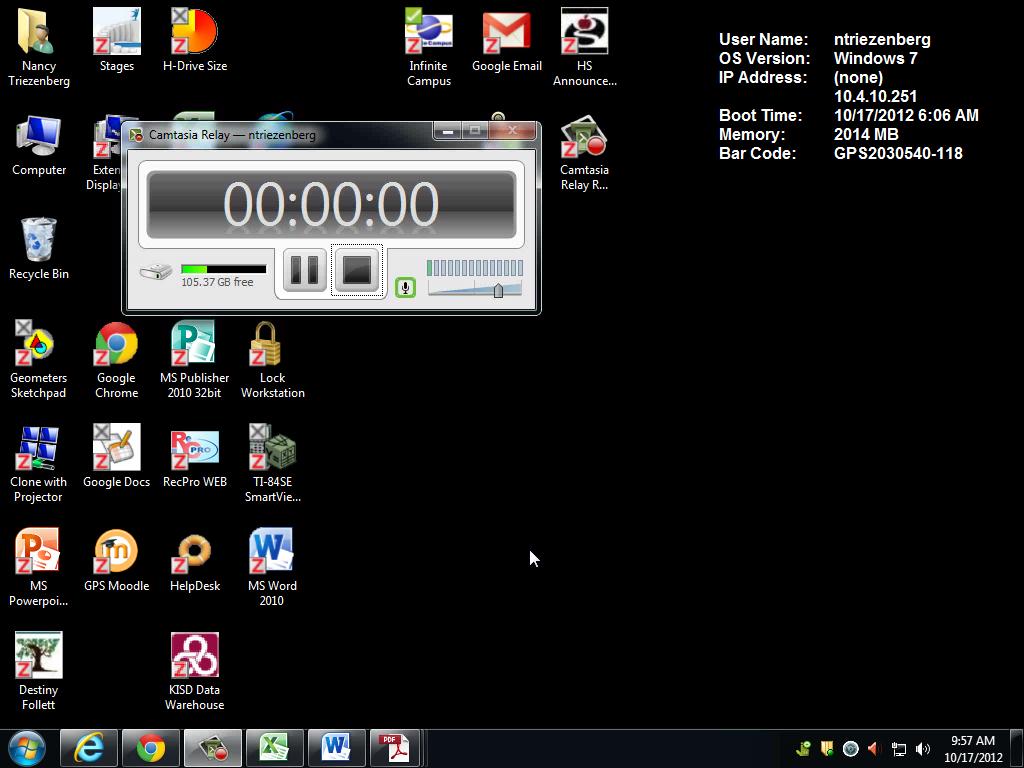The height and width of the screenshot is (768, 1024).
Task: Open the Windows Start menu
Action: coord(27,748)
